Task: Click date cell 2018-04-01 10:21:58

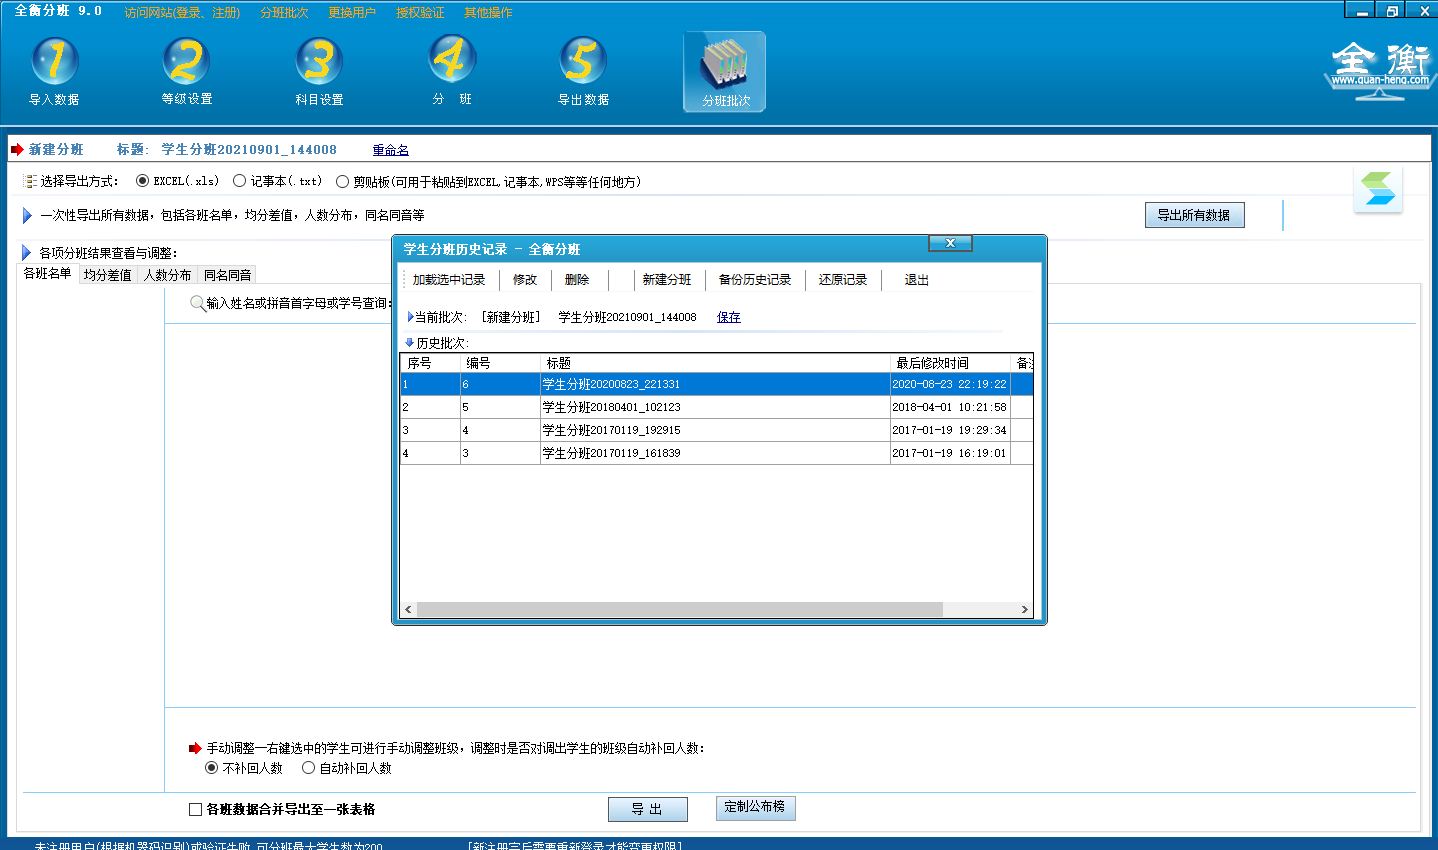Action: (949, 407)
